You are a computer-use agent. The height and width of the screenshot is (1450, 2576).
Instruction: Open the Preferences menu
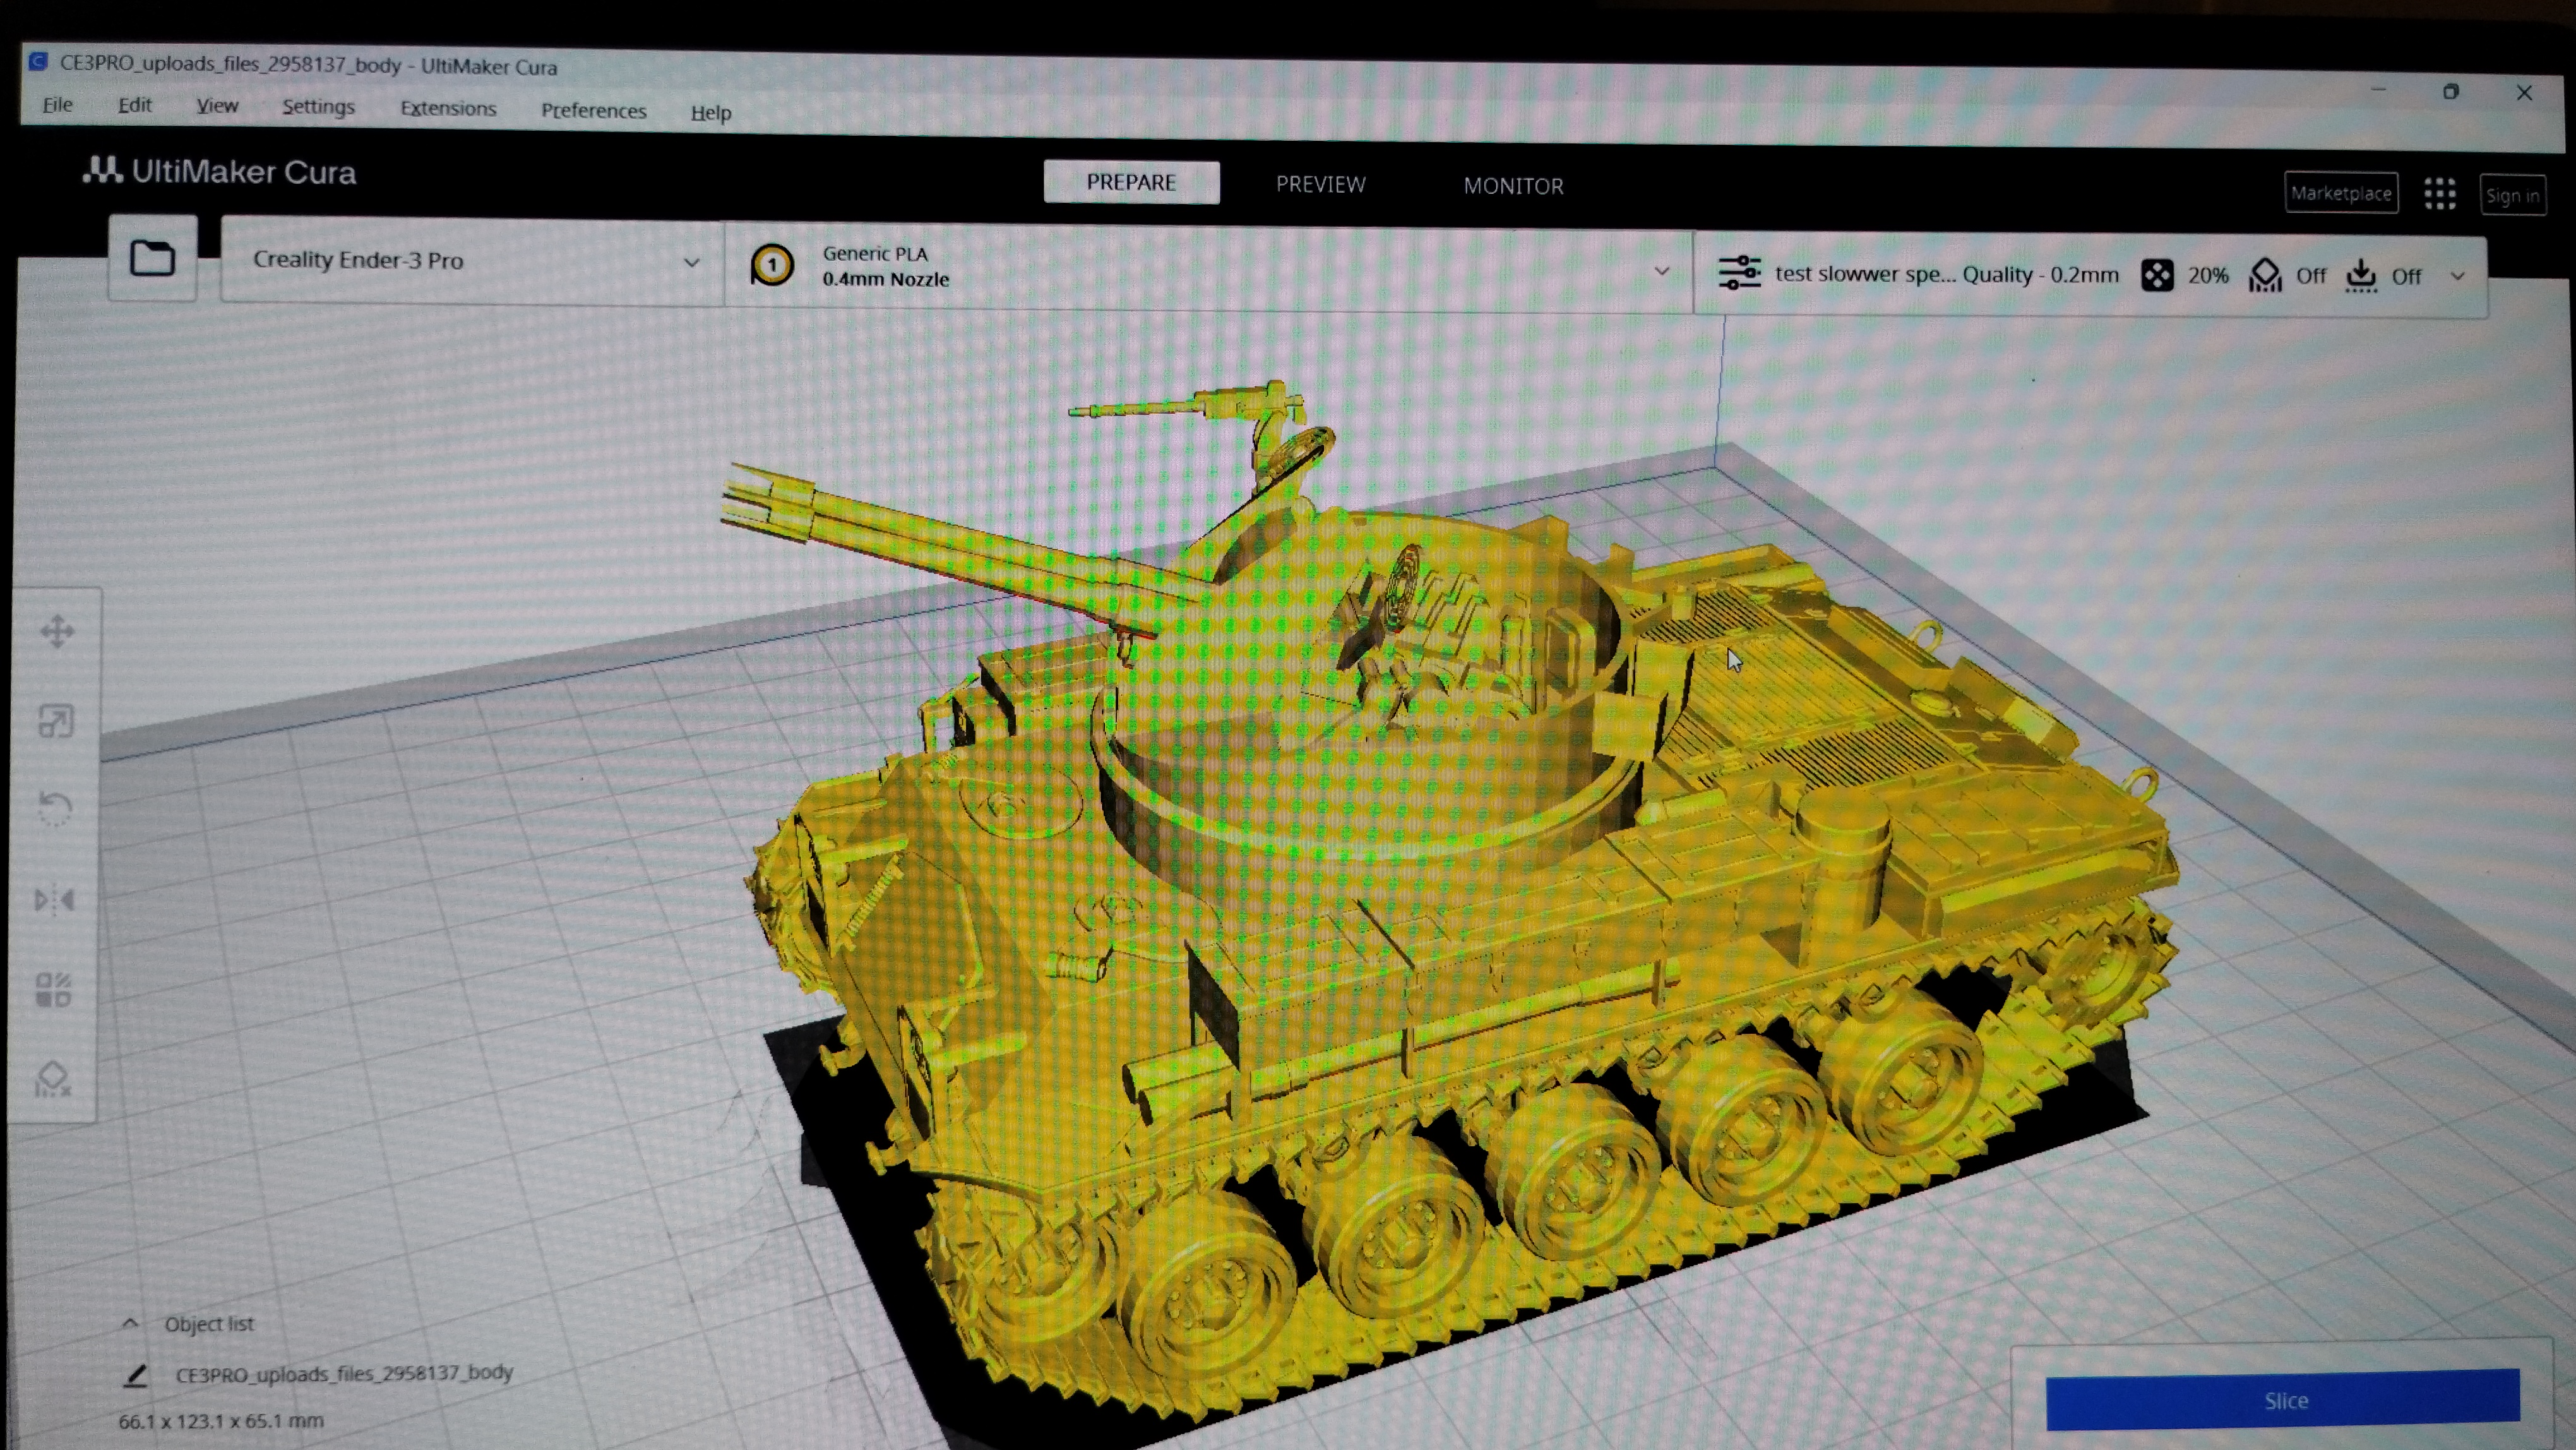pyautogui.click(x=594, y=111)
